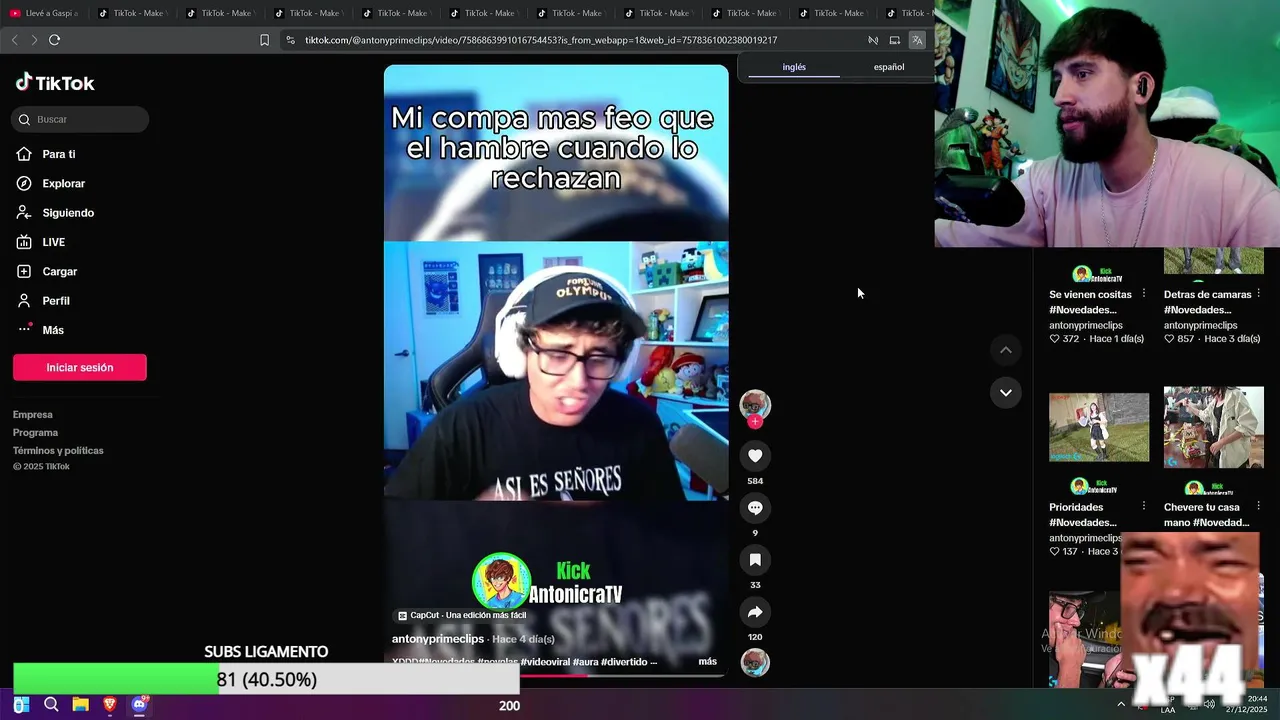
Task: Open site settings icon in address bar
Action: [x=290, y=40]
